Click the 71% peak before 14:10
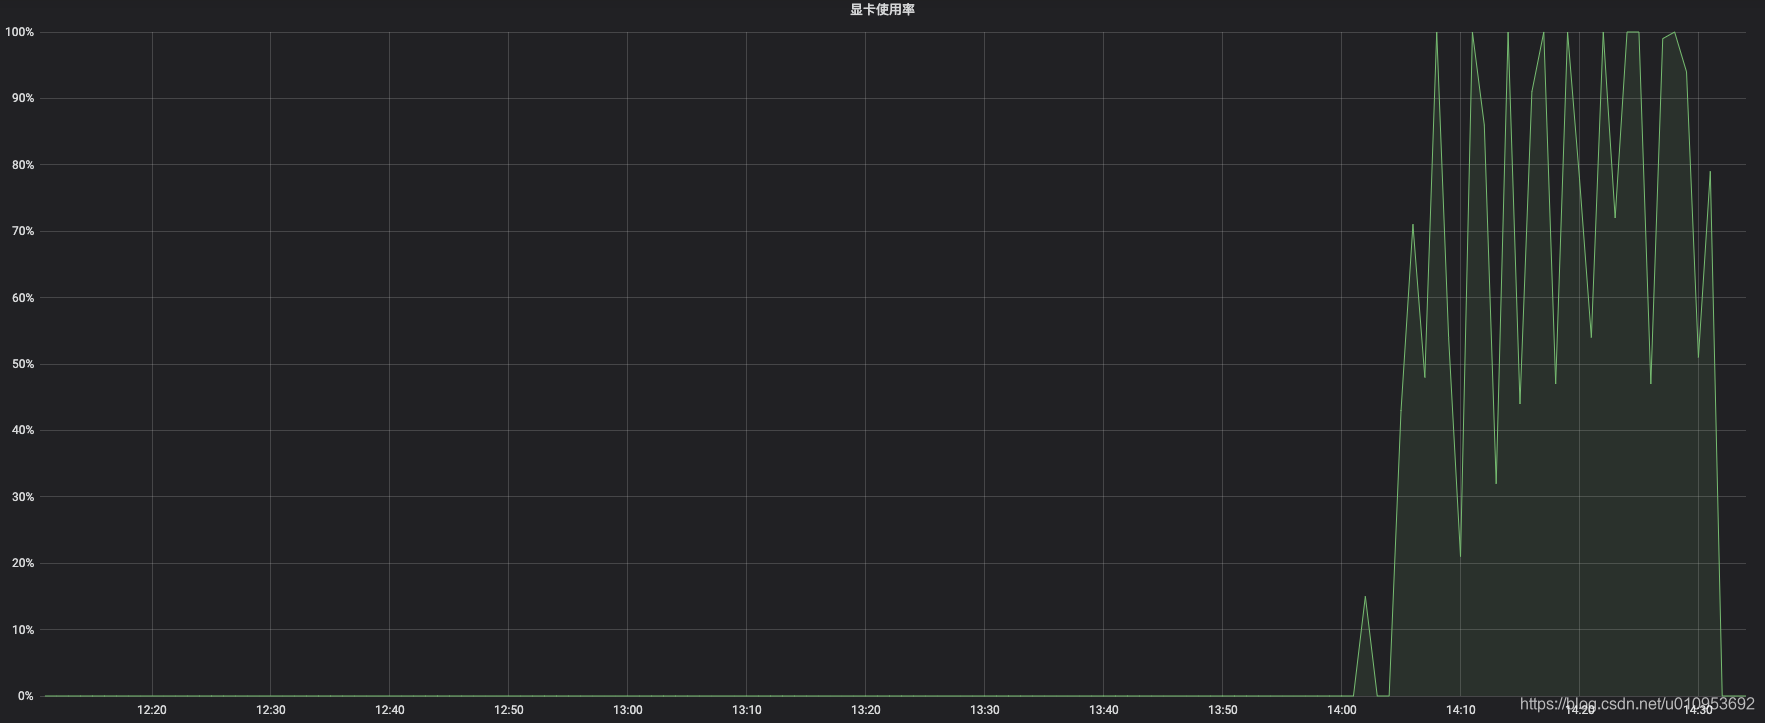 coord(1413,225)
